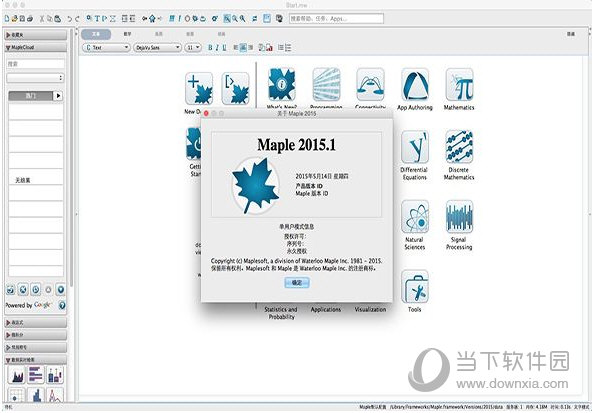Viewport: 593px width, 413px height.
Task: Open the App Authoring tile
Action: point(415,85)
